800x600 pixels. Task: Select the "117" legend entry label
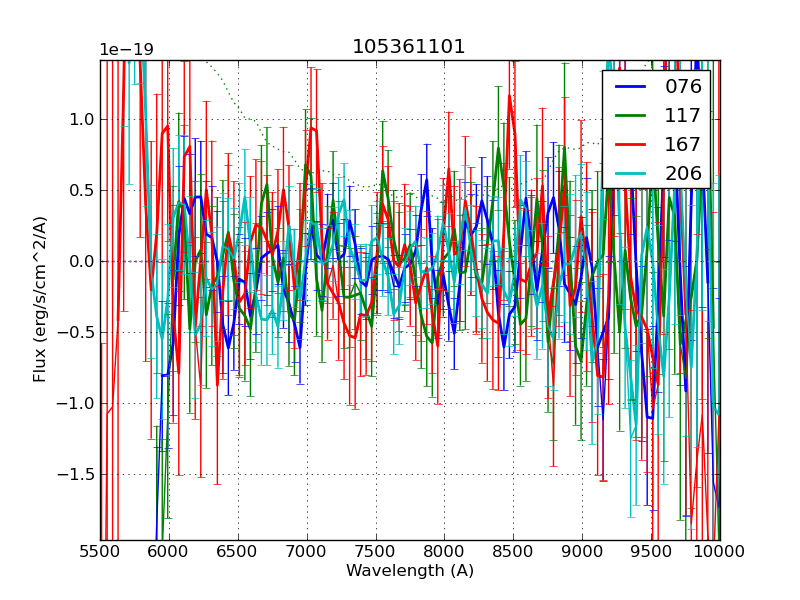[x=683, y=115]
